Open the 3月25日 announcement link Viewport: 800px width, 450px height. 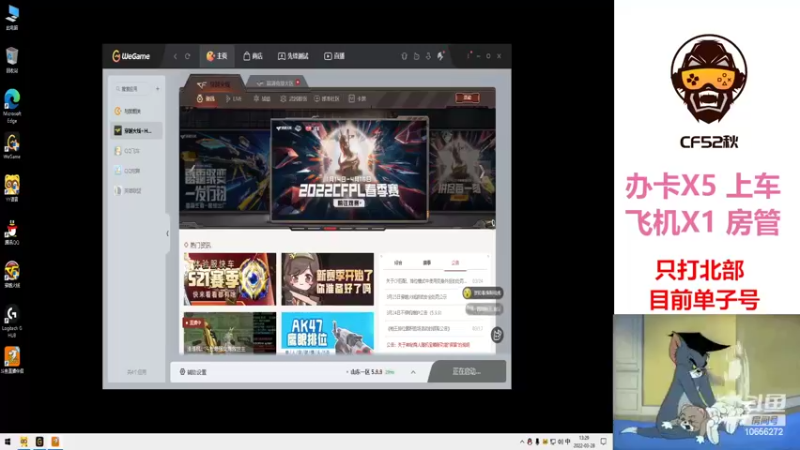(x=416, y=296)
